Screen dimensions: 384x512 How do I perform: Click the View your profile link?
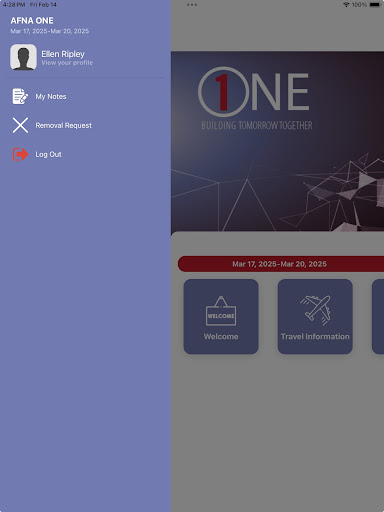[x=67, y=63]
